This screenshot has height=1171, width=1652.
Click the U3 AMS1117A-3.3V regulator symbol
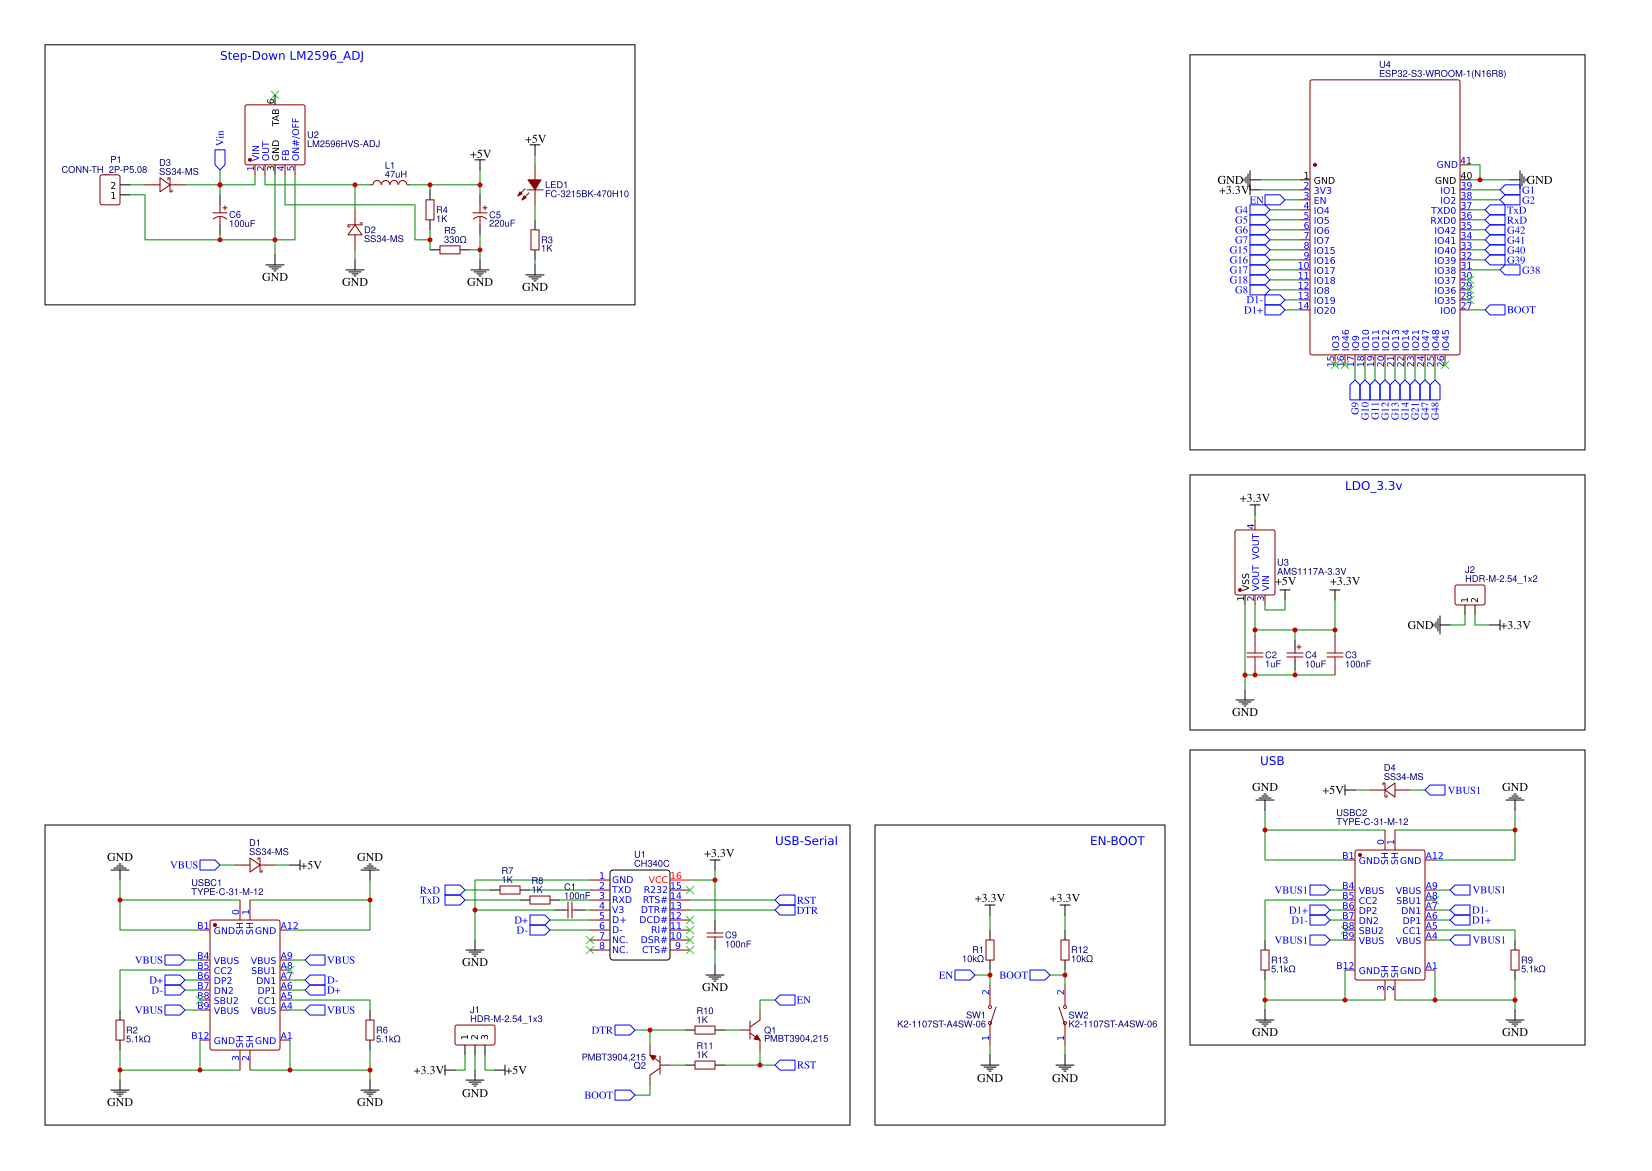(1255, 563)
